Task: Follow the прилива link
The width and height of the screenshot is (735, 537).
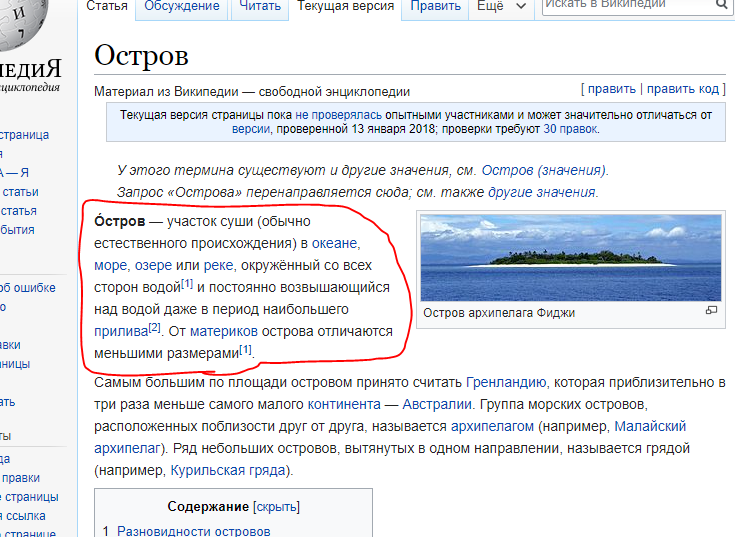Action: pyautogui.click(x=121, y=332)
